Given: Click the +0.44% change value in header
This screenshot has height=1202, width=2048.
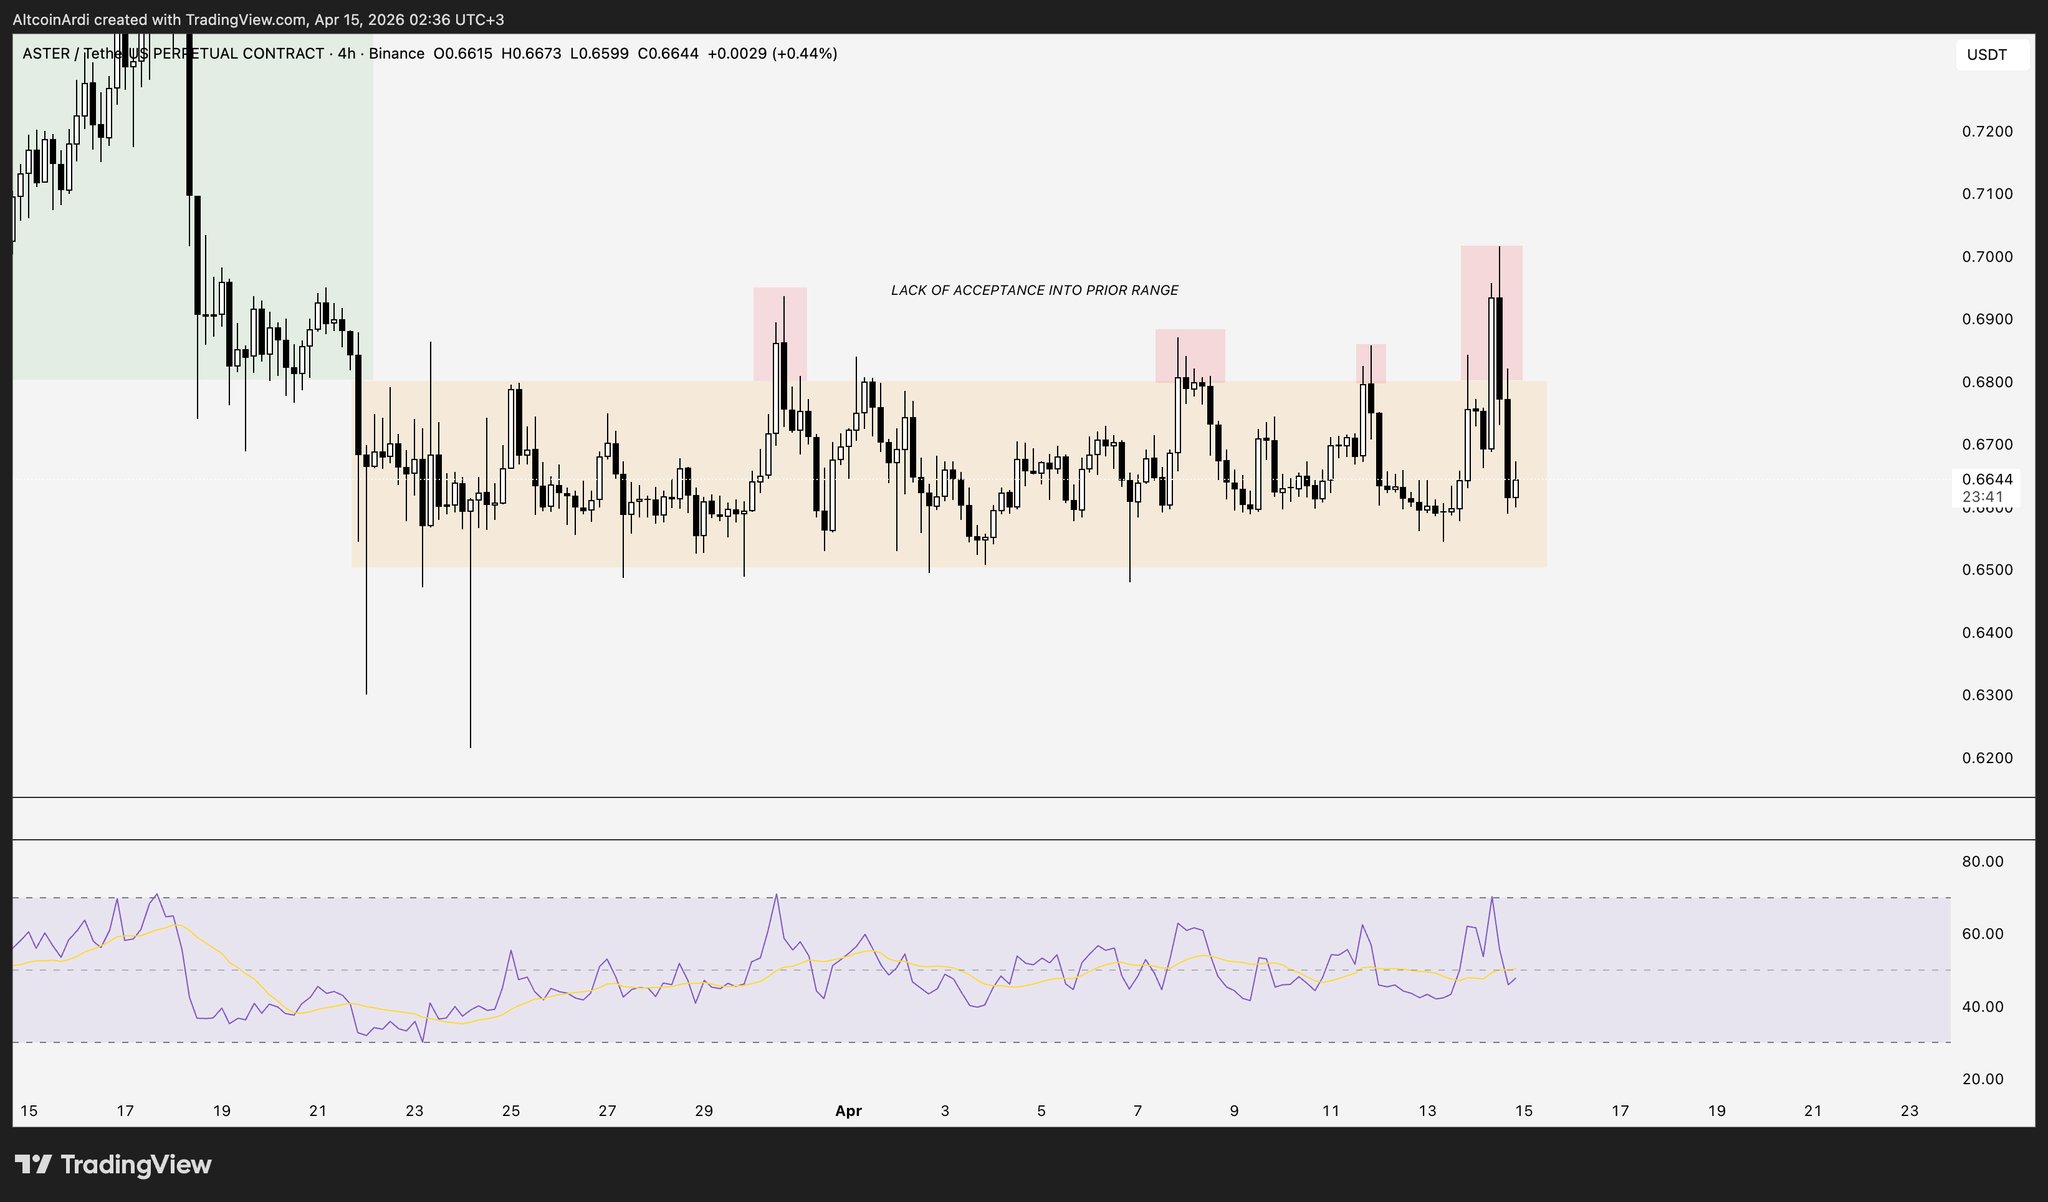Looking at the screenshot, I should (802, 54).
